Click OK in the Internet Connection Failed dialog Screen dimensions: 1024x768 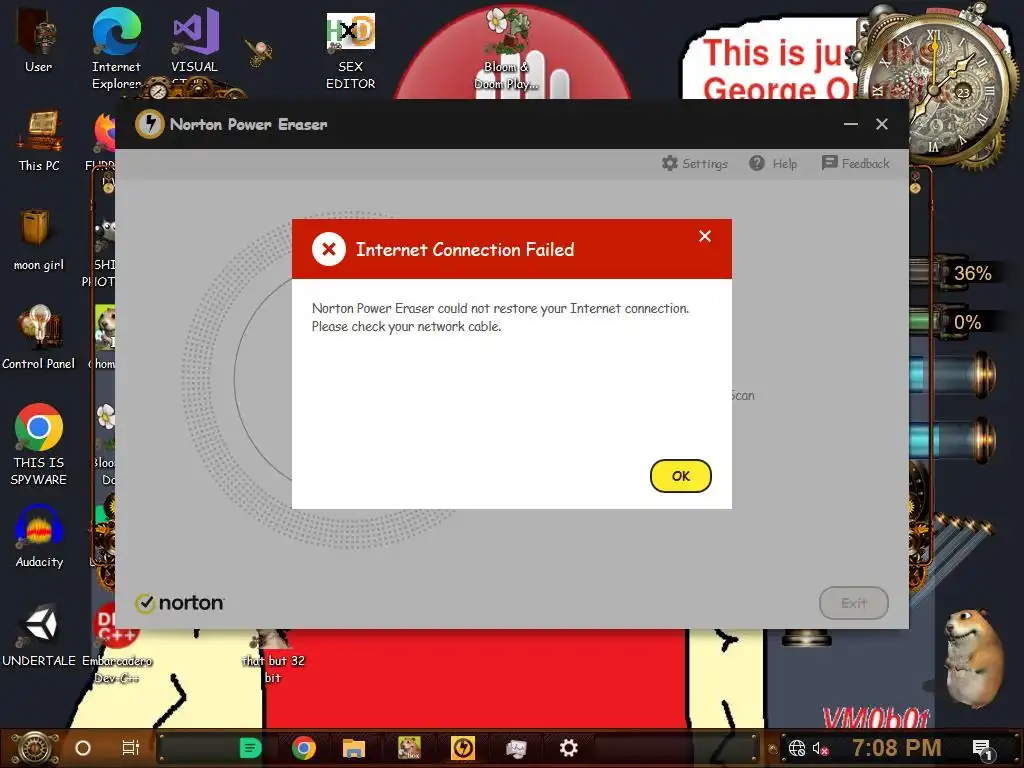(x=680, y=476)
